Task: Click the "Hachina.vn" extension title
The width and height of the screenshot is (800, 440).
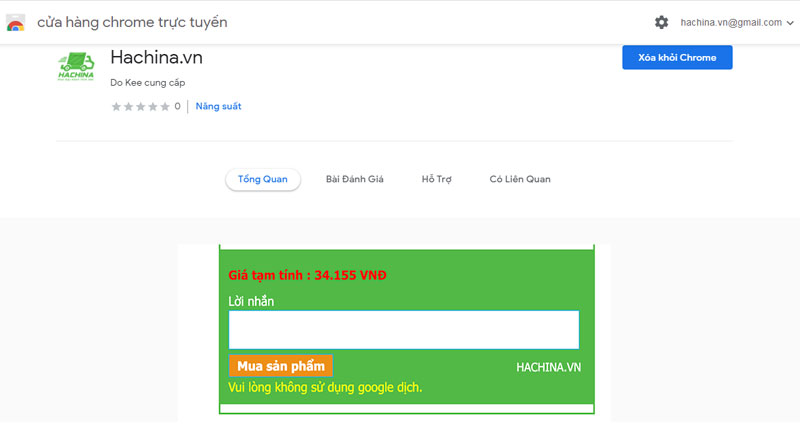Action: point(156,58)
